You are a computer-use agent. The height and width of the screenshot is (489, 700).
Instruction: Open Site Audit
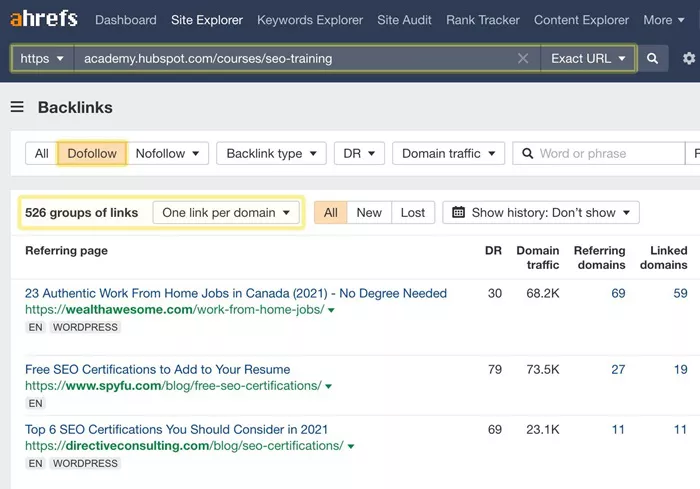click(404, 20)
